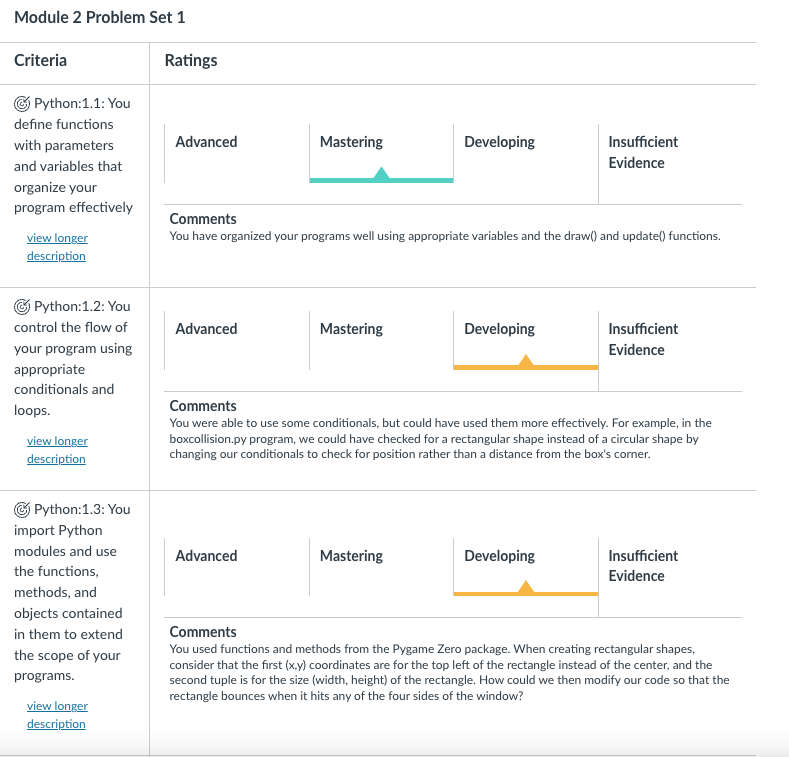
Task: Pick Developing rating for Python:1.2
Action: 499,329
